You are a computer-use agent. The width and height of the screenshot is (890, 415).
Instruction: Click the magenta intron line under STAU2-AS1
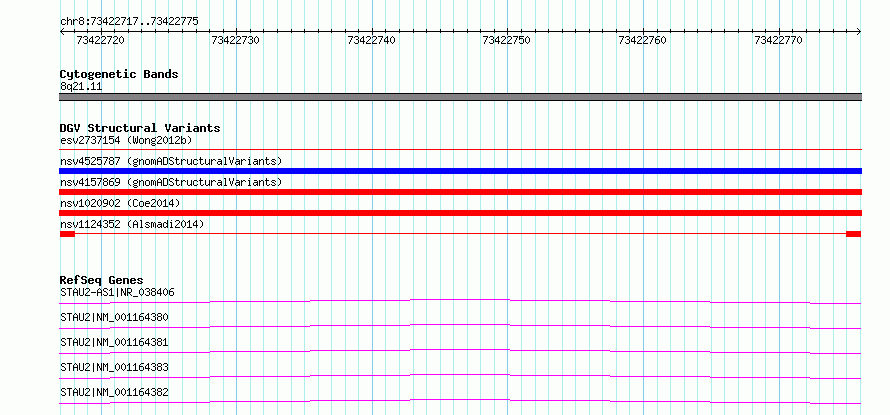[x=460, y=301]
